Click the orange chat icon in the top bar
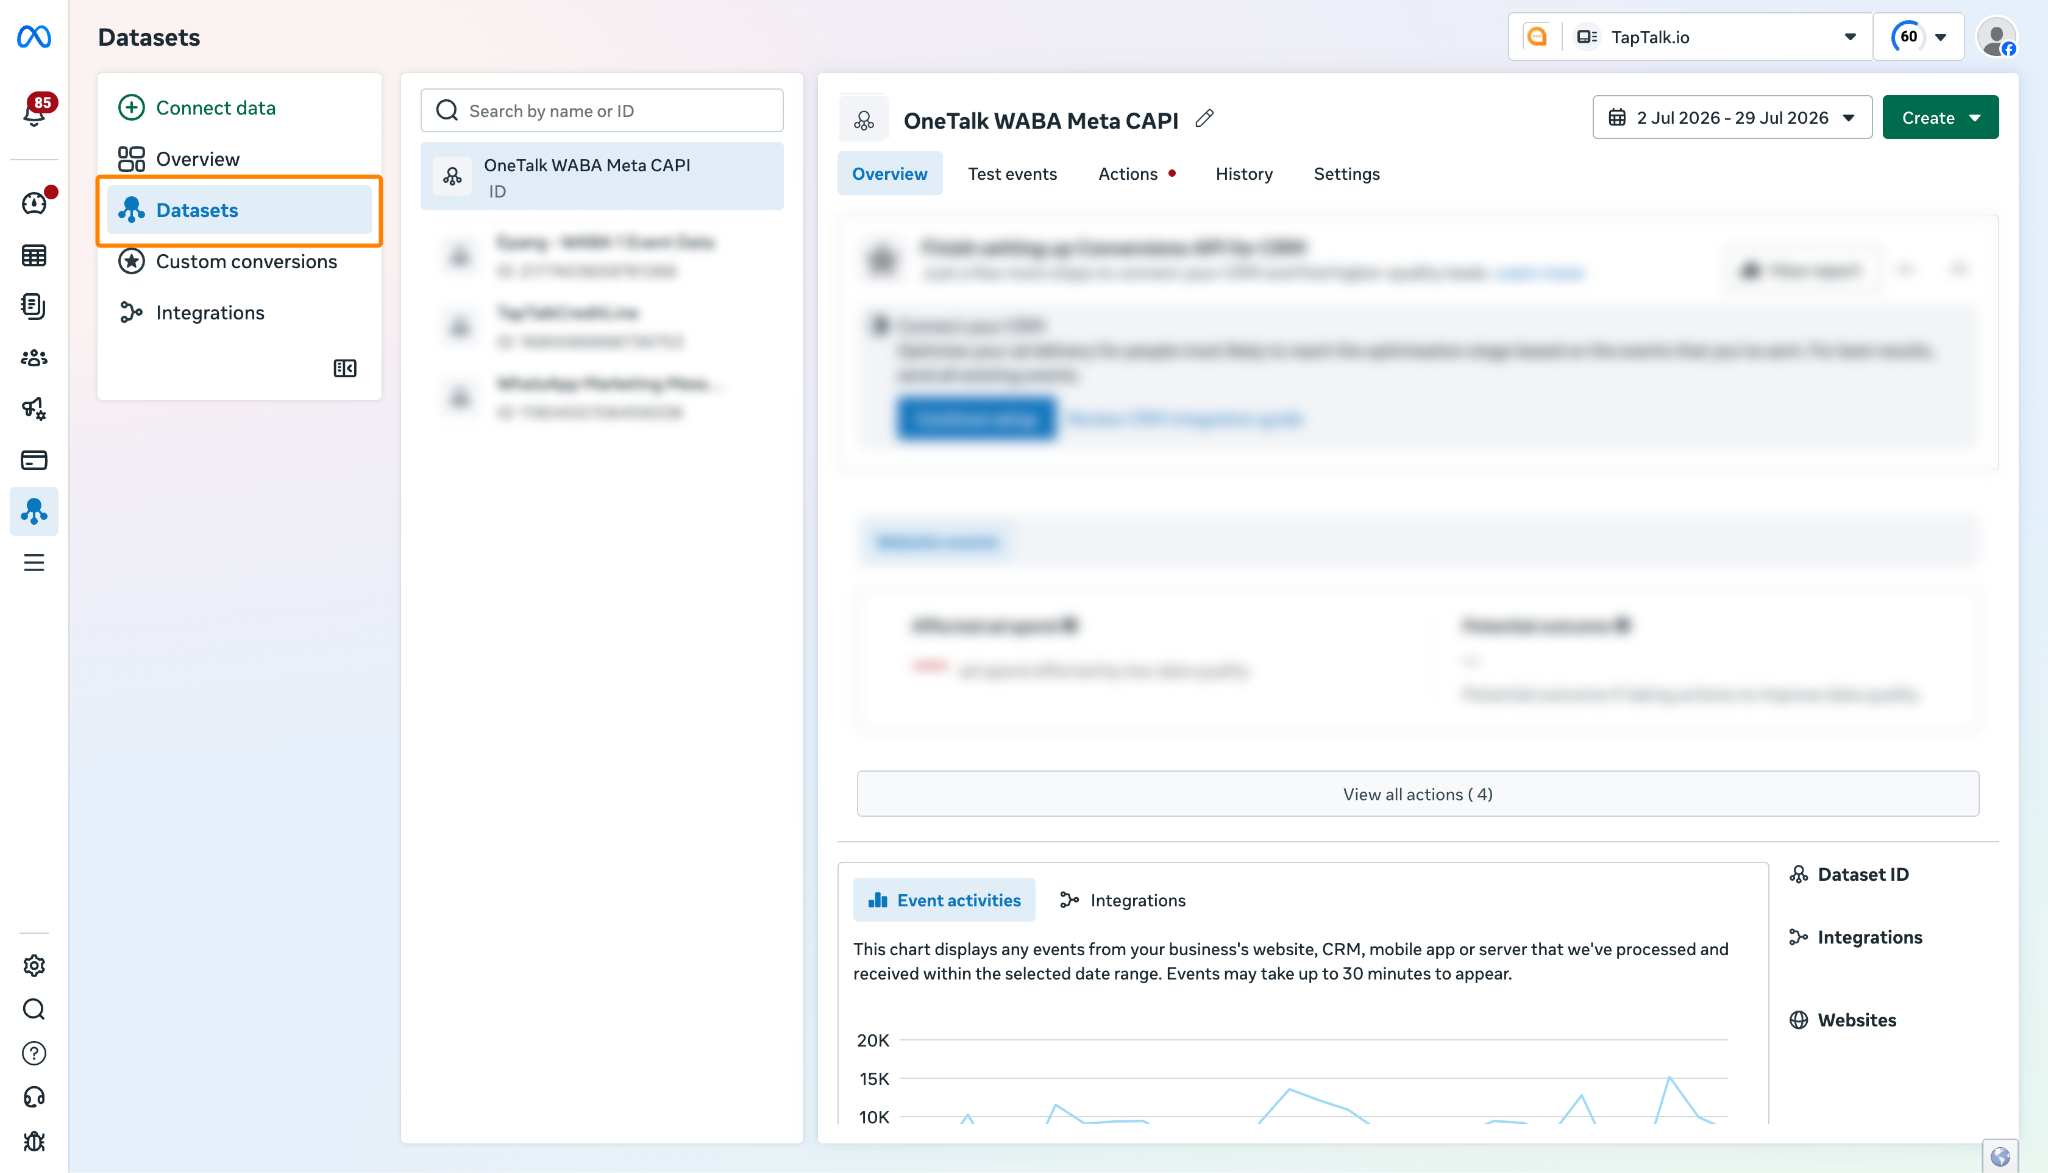Image resolution: width=2048 pixels, height=1173 pixels. (x=1537, y=37)
